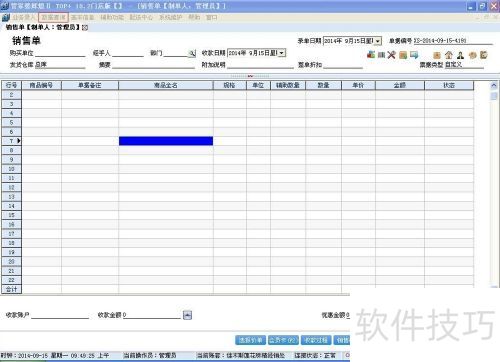The height and width of the screenshot is (362, 500).
Task: Open the 辅助功能 menu
Action: (112, 17)
